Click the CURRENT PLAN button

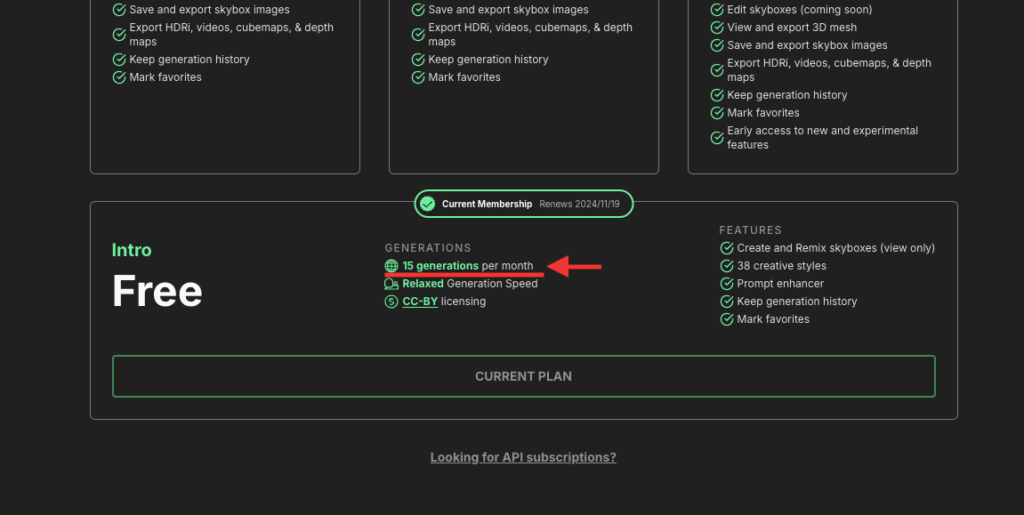point(523,376)
